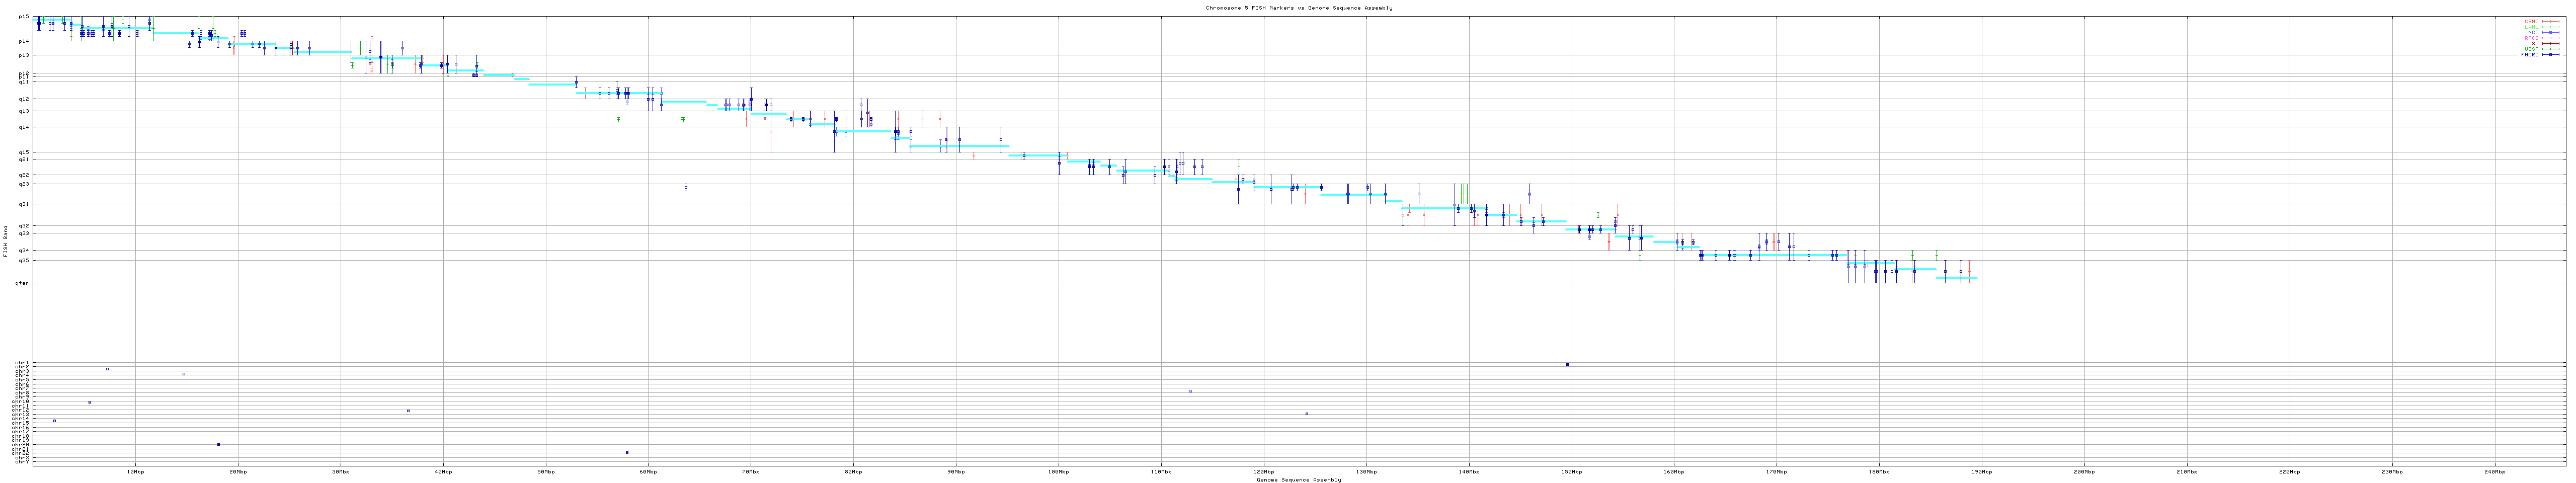Click the chart title text
The height and width of the screenshot is (483, 2576).
click(x=1298, y=7)
